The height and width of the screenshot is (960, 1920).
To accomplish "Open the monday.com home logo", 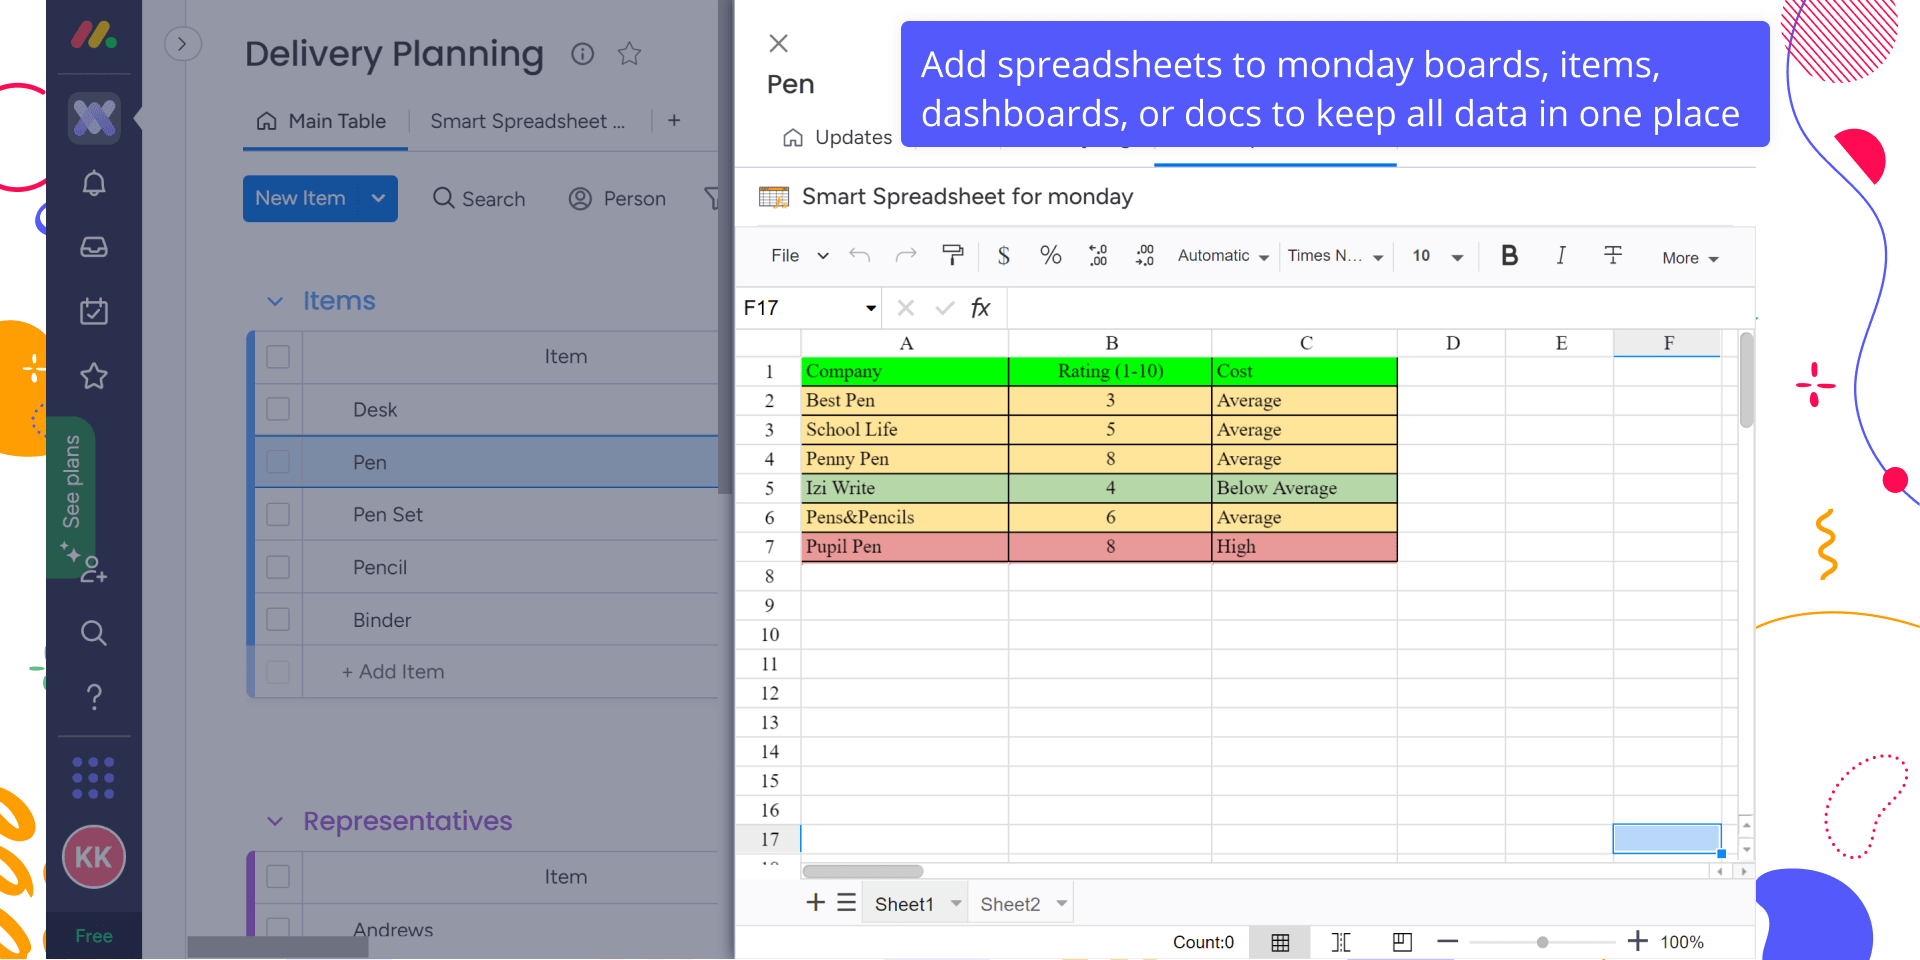I will pos(94,36).
